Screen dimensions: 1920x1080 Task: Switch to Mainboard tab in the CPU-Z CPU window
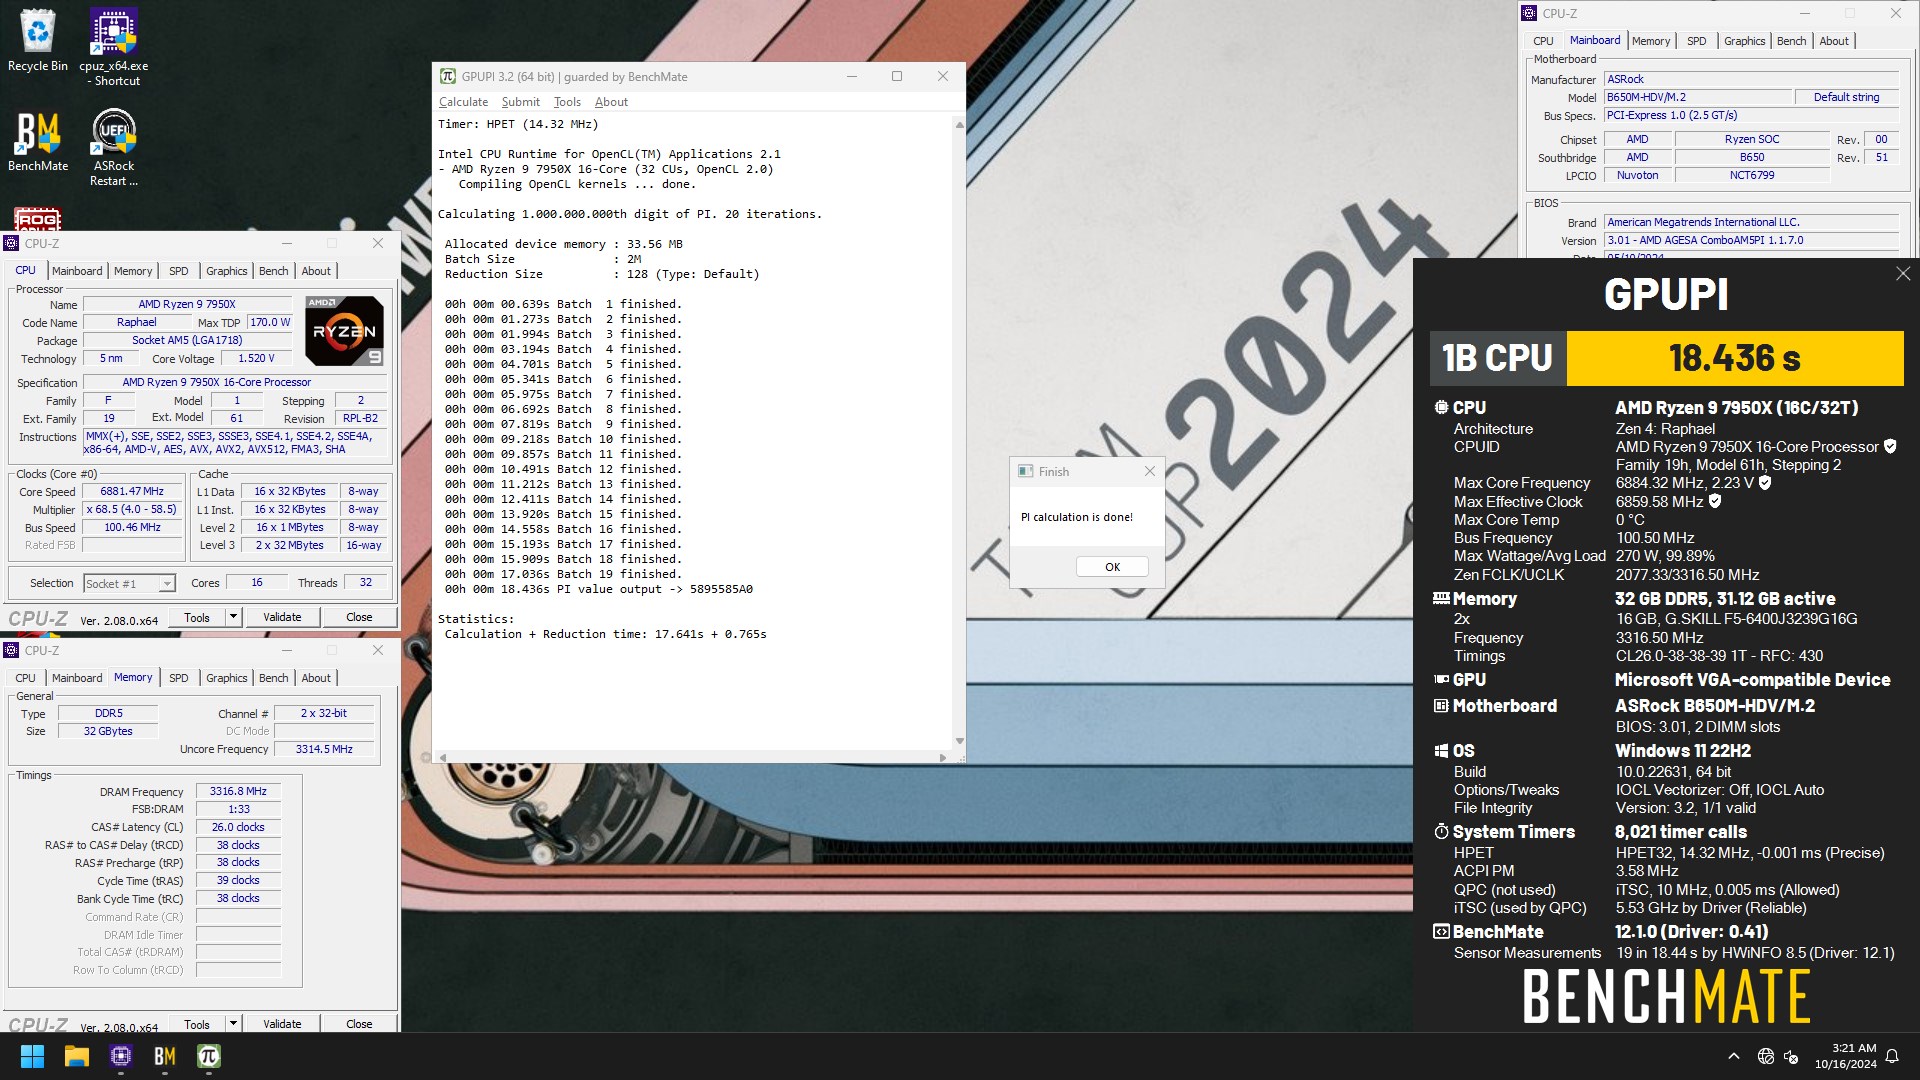click(x=77, y=271)
